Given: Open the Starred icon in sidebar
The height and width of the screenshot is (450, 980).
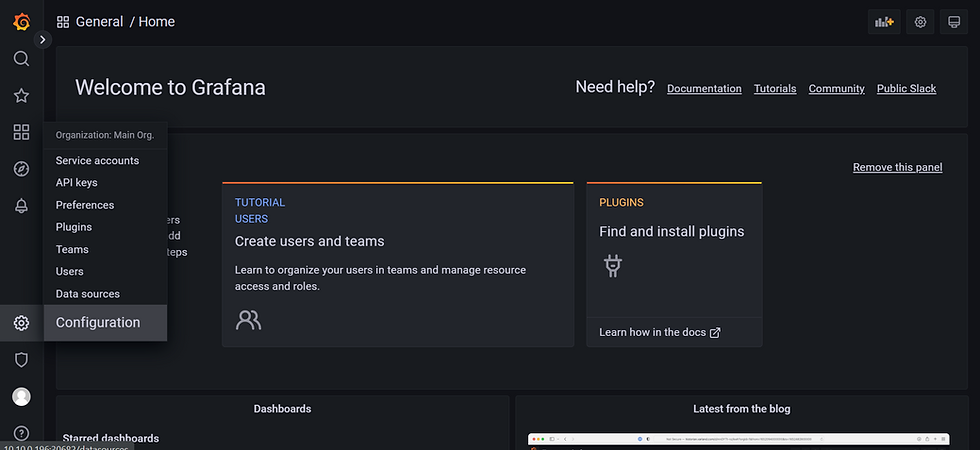Looking at the screenshot, I should [x=21, y=96].
